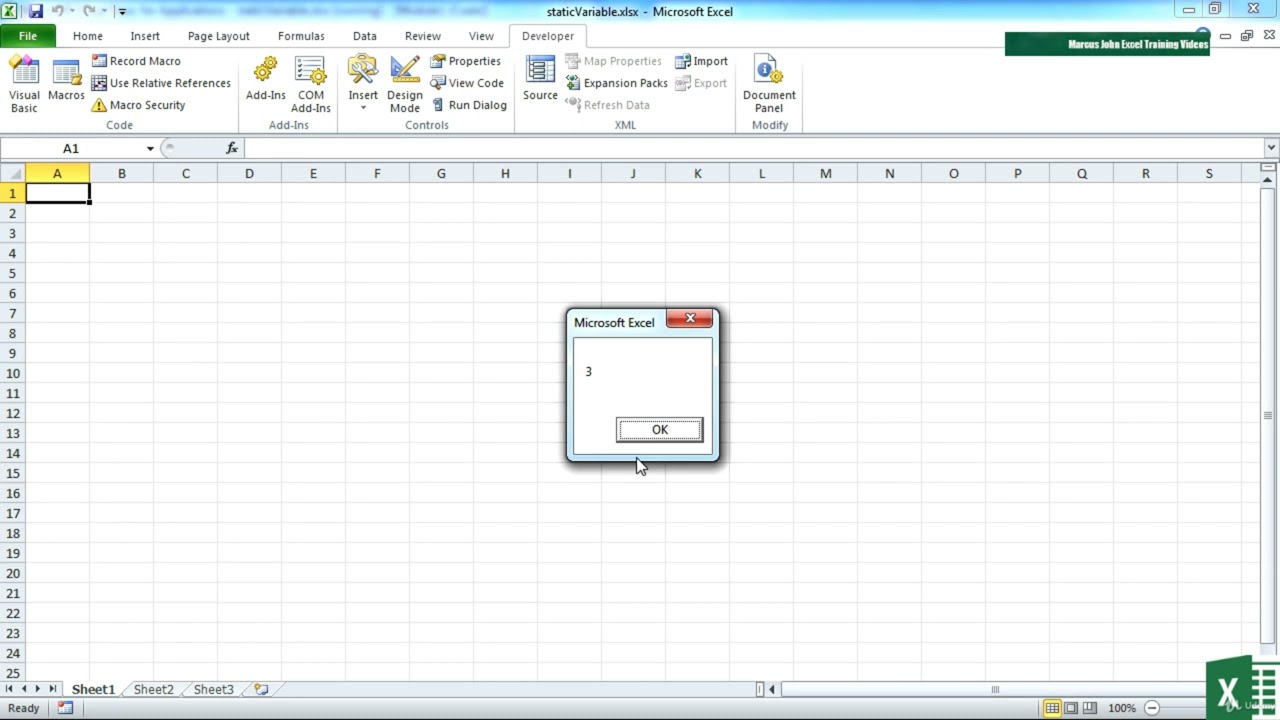Switch to Sheet3 tab

[x=213, y=689]
